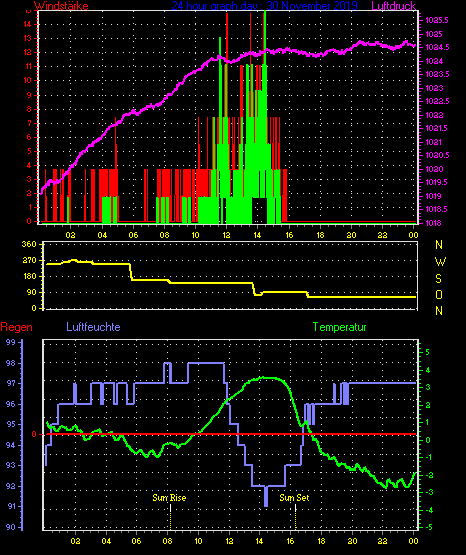Screen dimensions: 466x555
Task: Click Luftfeuchte axis value 98
Action: [11, 364]
